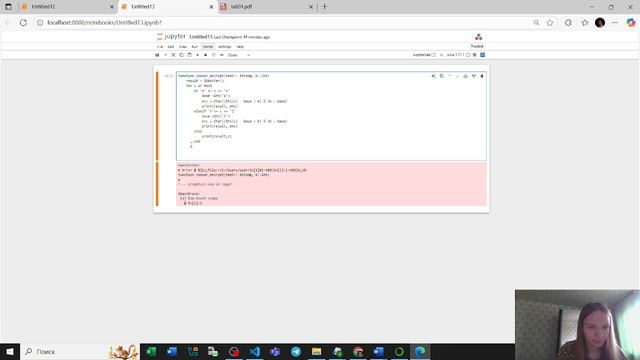Click the address bar URL field
This screenshot has width=640, height=360.
coord(286,22)
